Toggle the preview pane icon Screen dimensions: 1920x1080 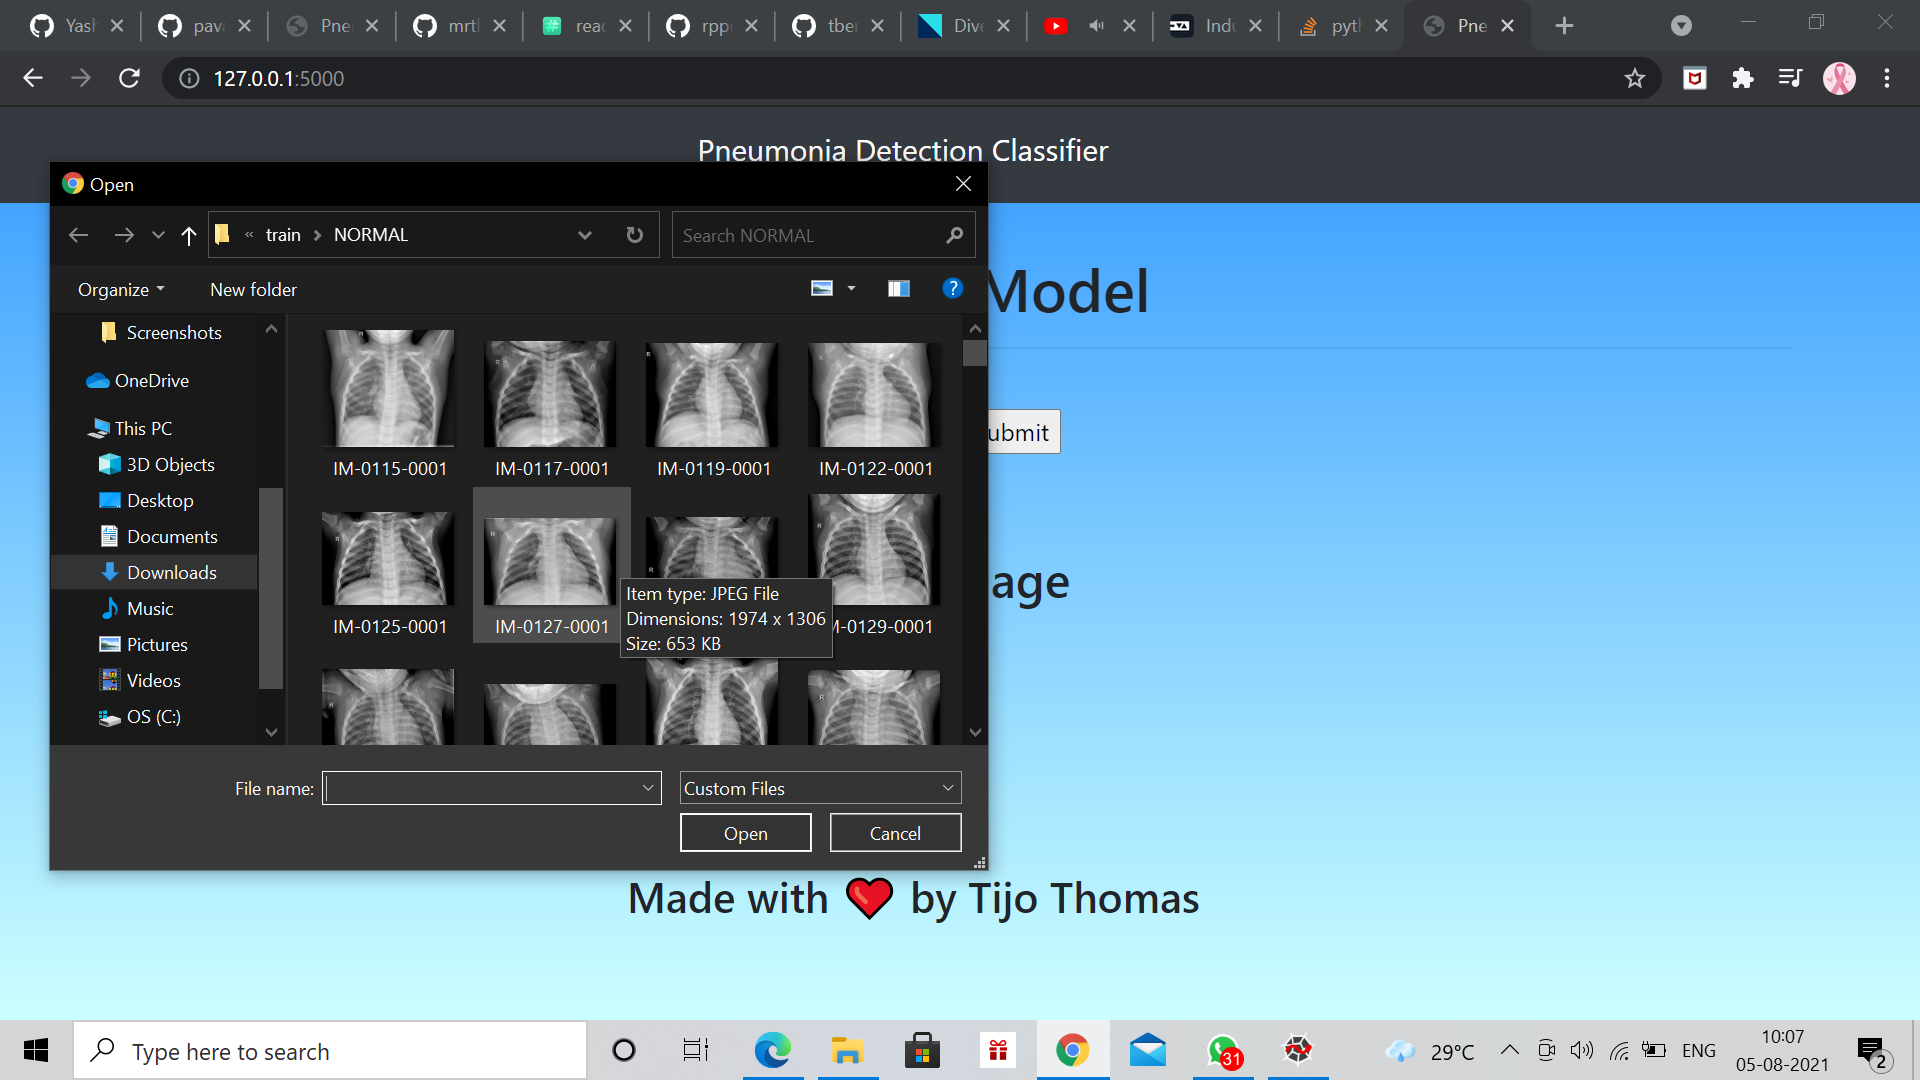tap(898, 289)
